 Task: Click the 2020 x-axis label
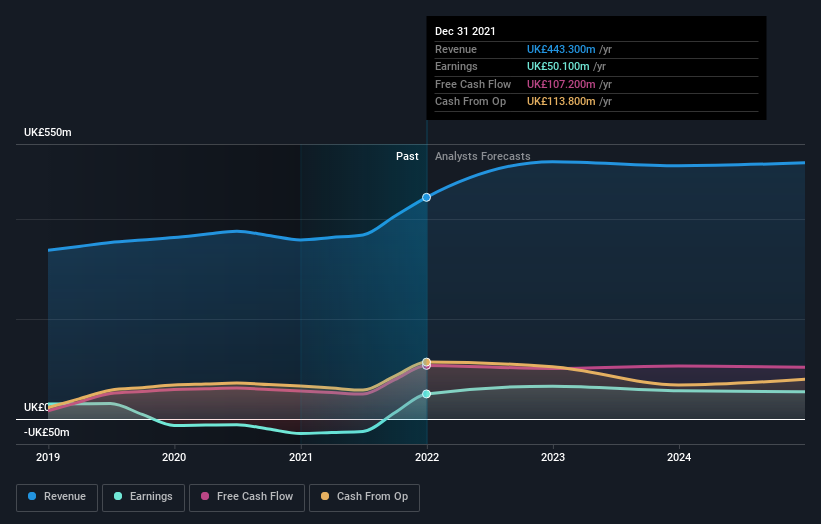pyautogui.click(x=174, y=457)
